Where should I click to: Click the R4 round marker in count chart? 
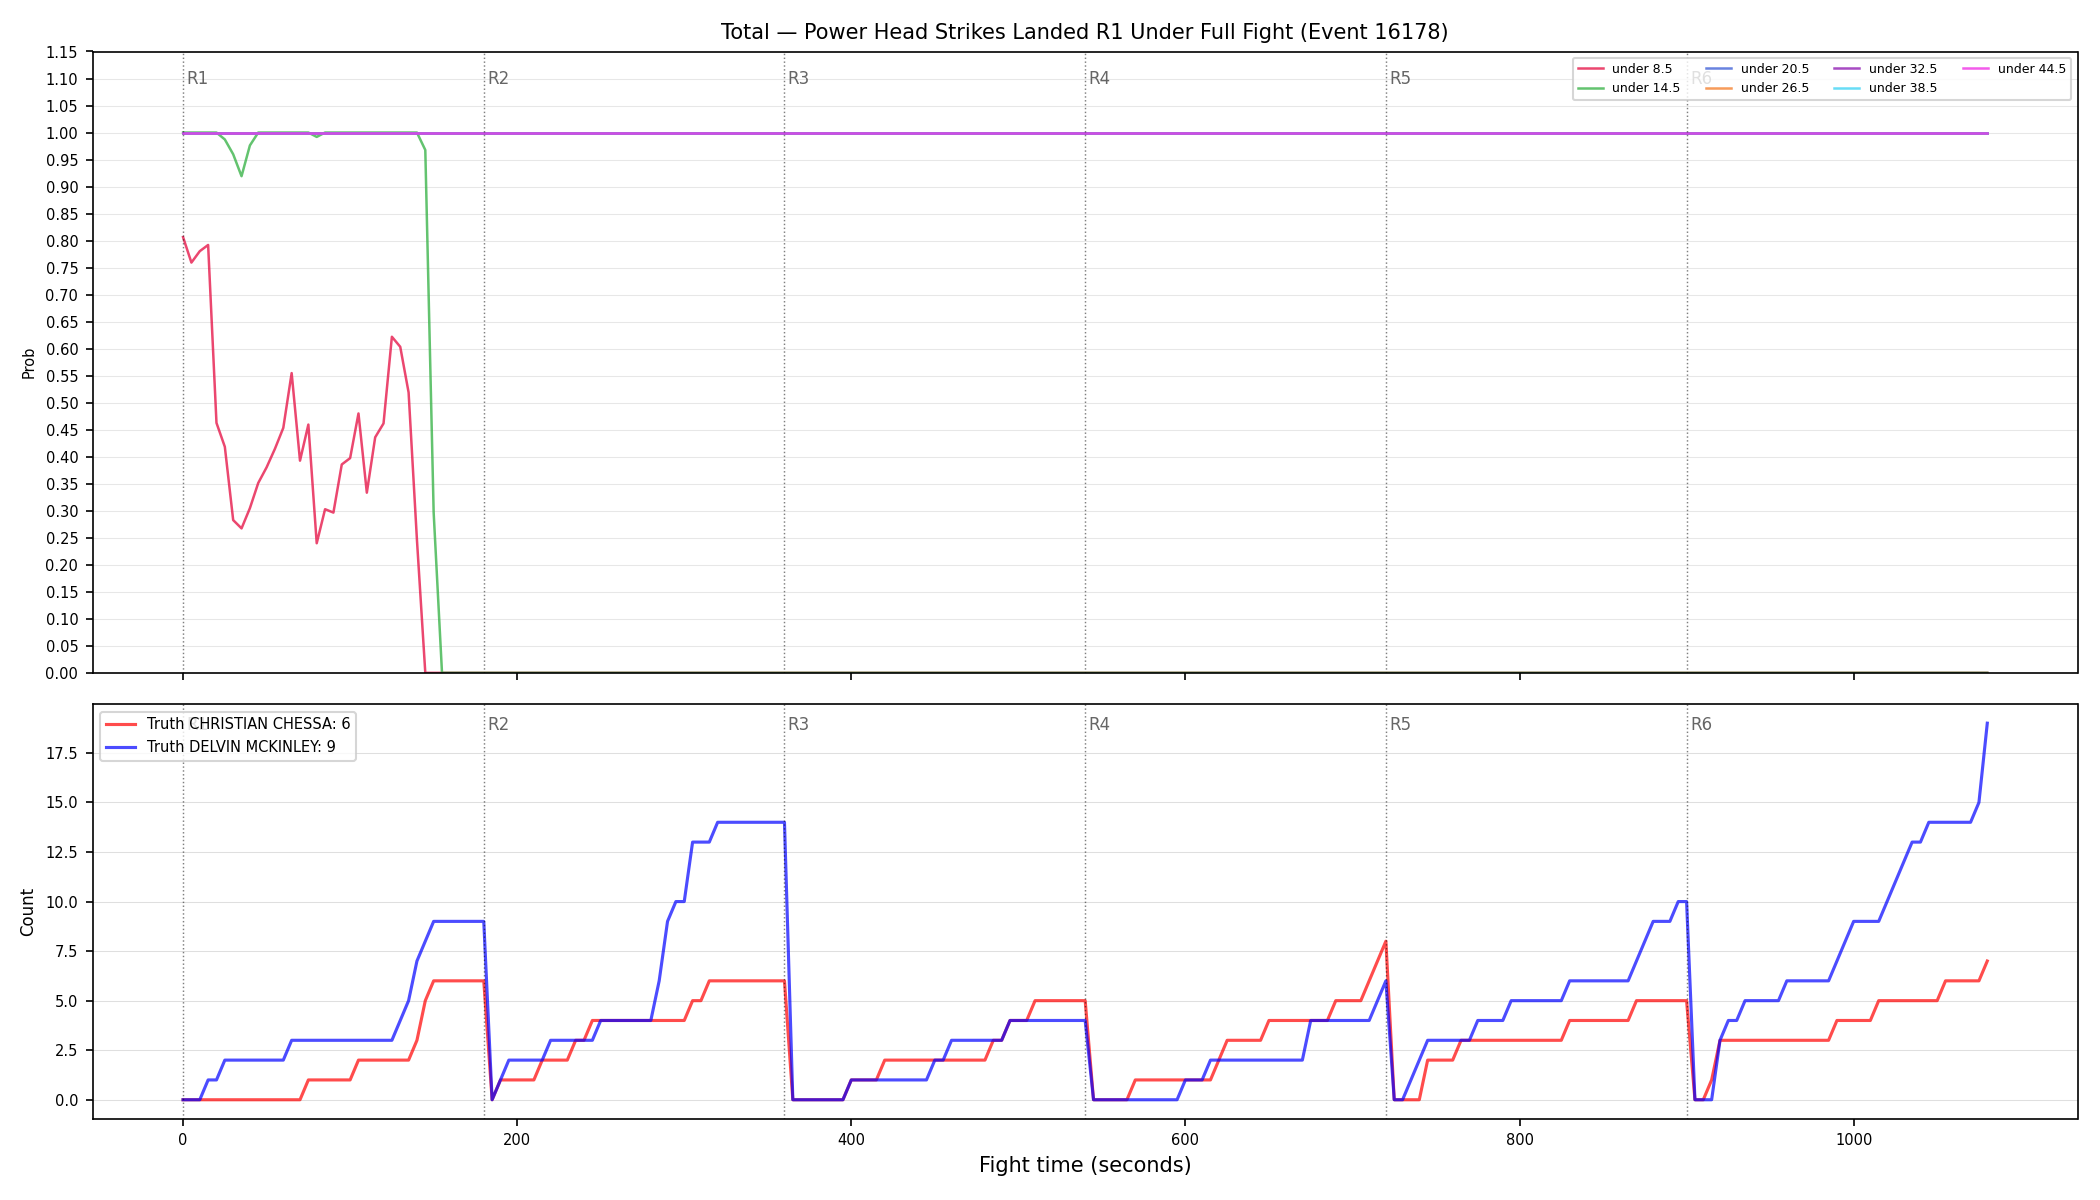click(1099, 724)
